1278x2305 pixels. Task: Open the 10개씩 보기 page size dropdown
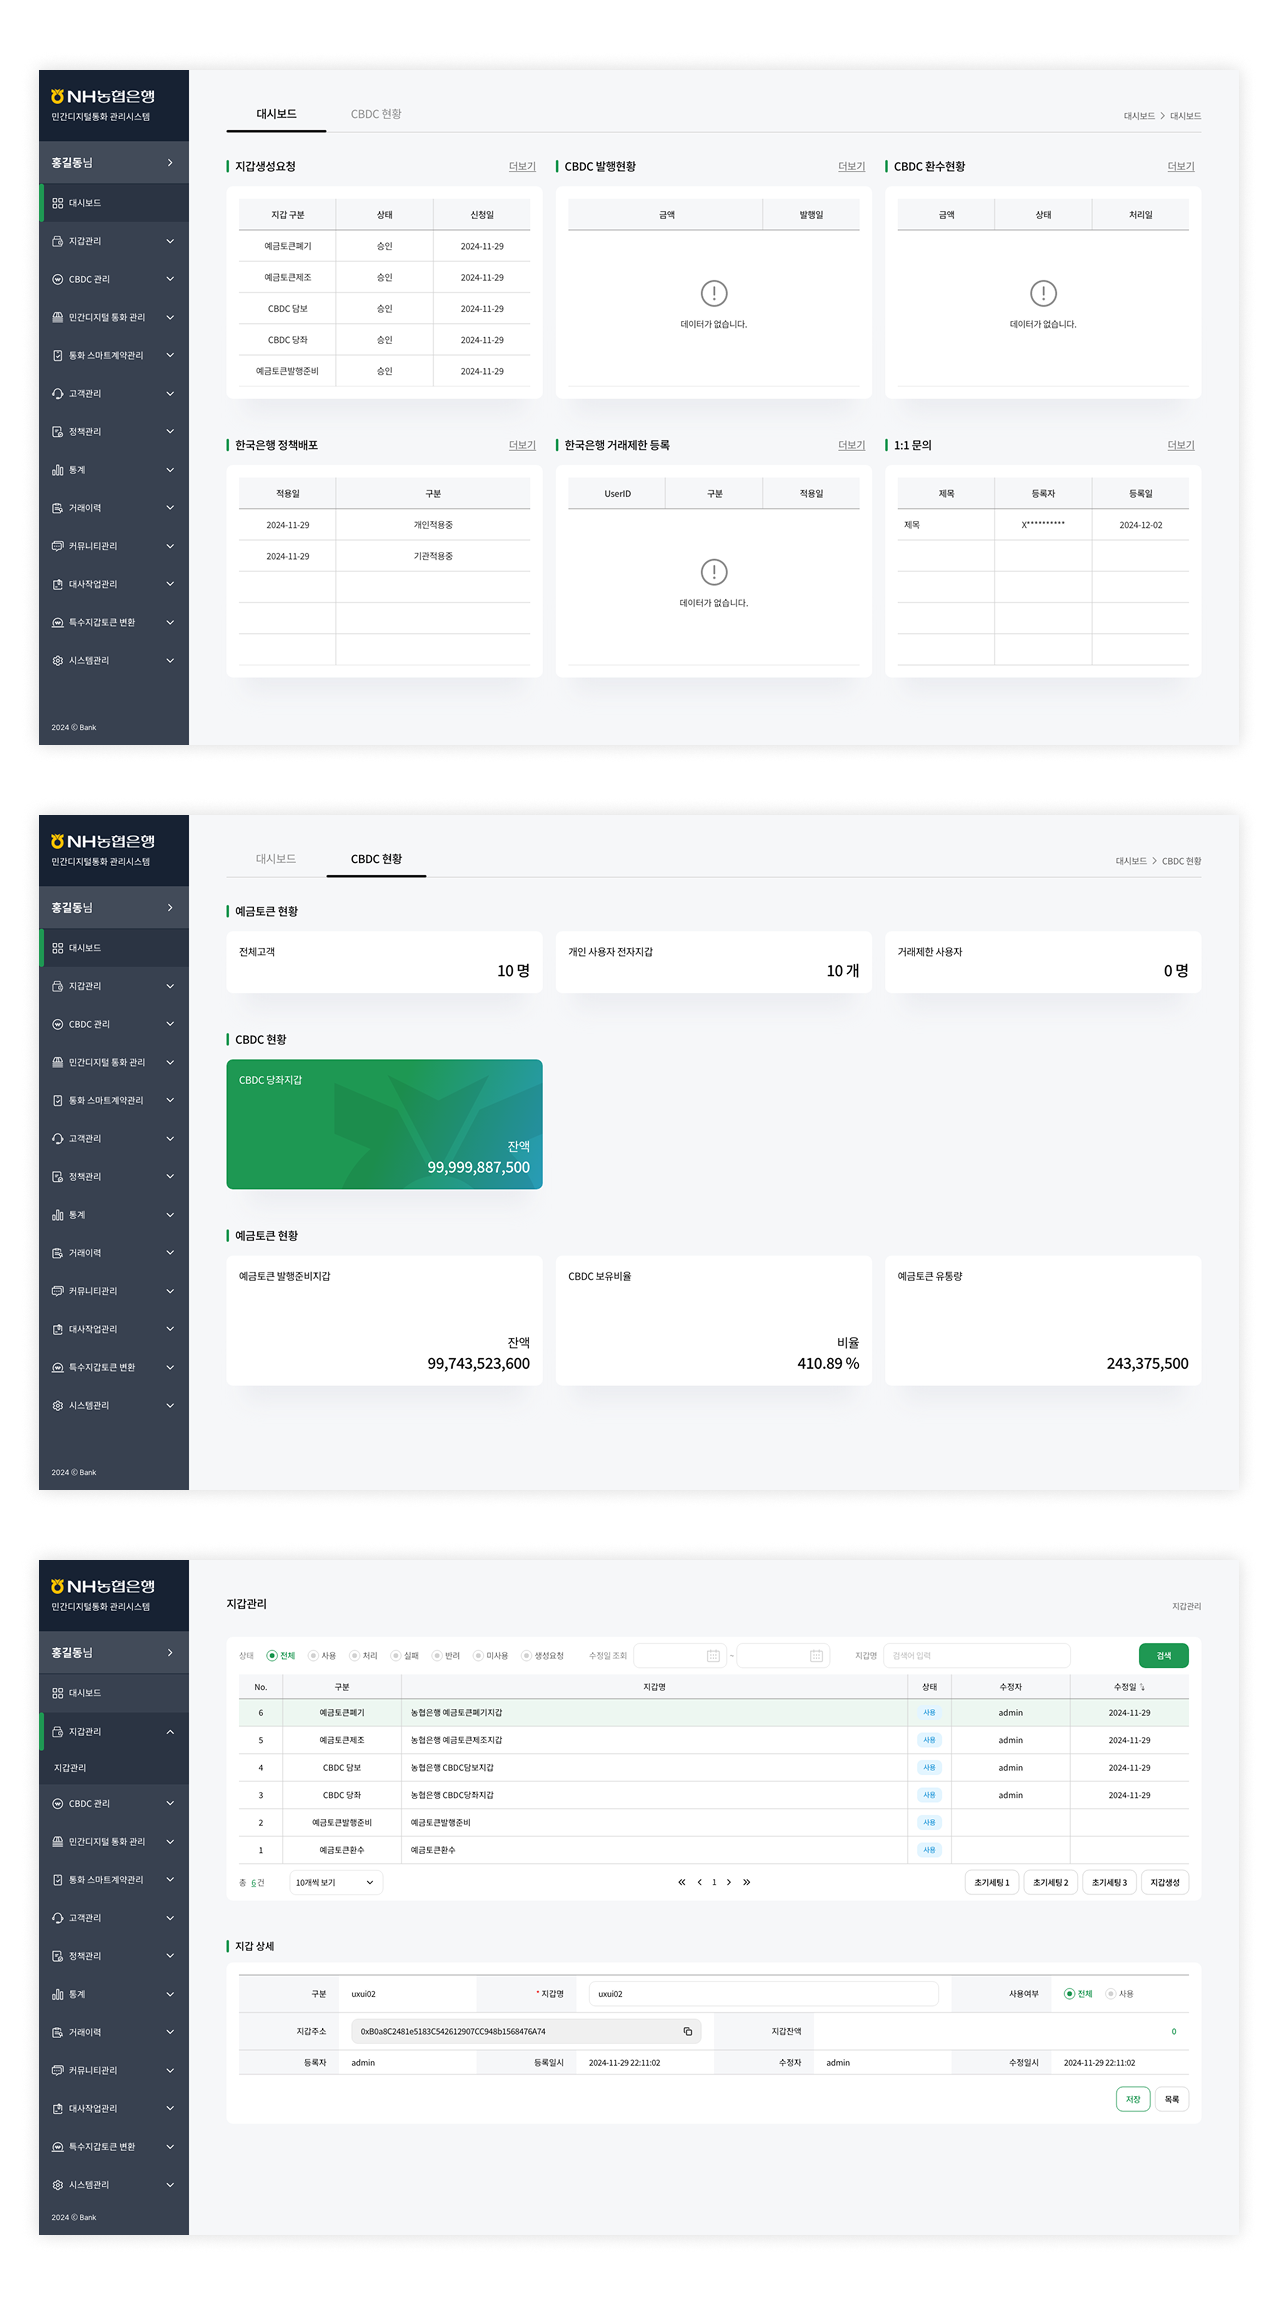coord(336,1882)
